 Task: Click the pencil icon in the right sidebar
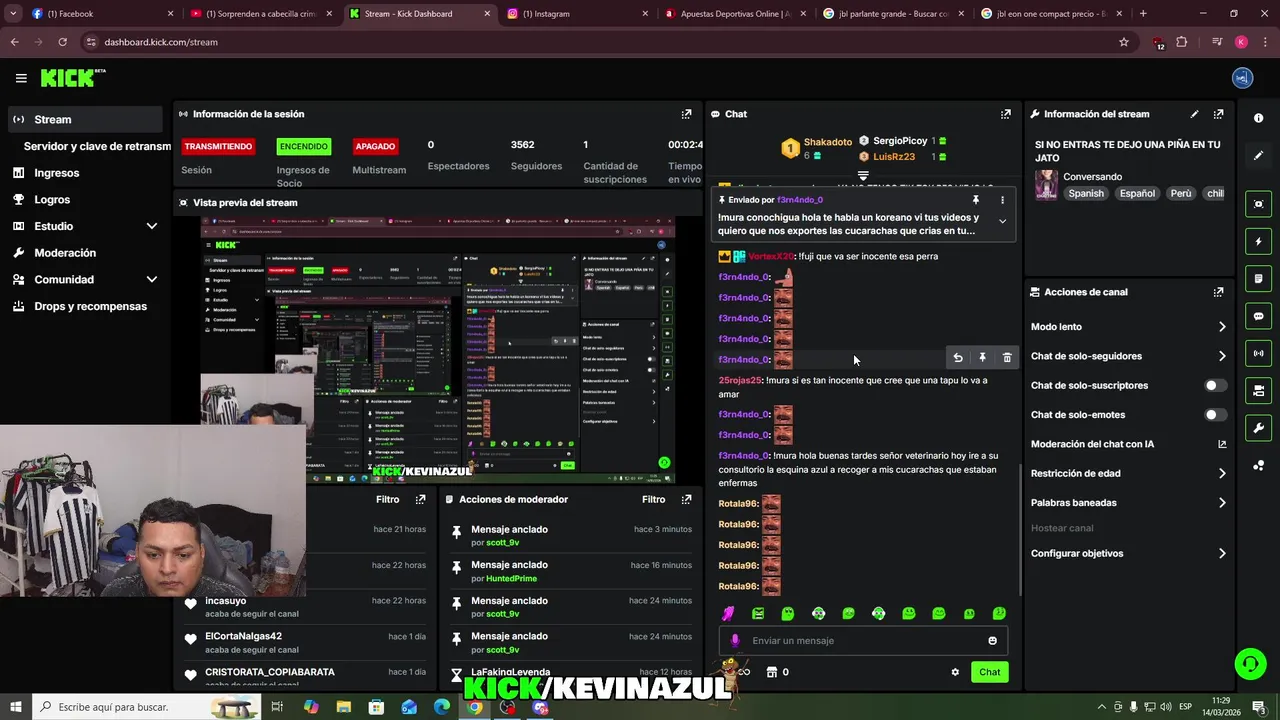1258,155
